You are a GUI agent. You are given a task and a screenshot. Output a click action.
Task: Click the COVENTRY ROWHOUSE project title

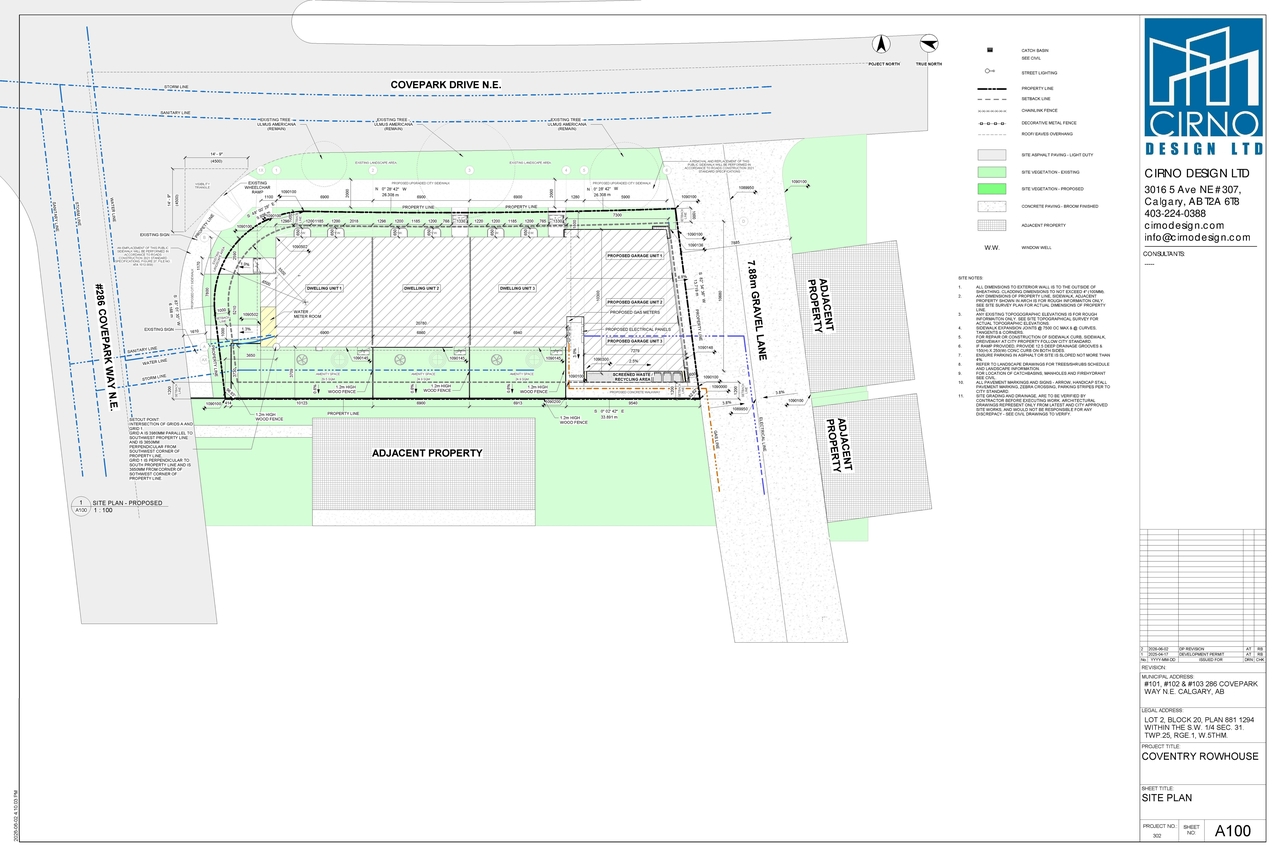tap(1200, 757)
